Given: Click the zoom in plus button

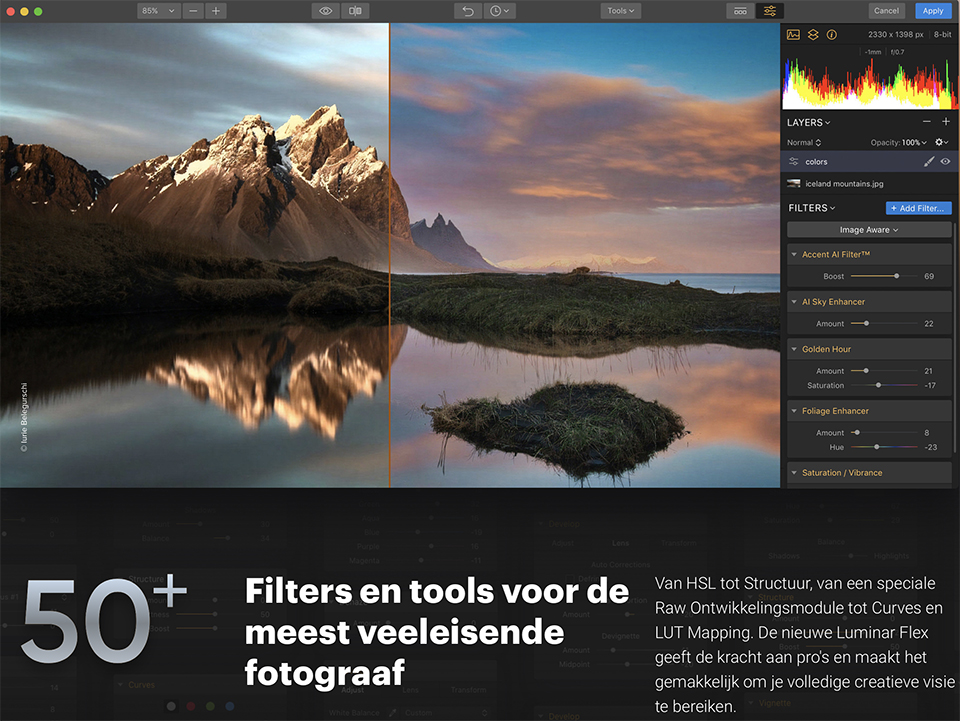Looking at the screenshot, I should click(x=216, y=11).
